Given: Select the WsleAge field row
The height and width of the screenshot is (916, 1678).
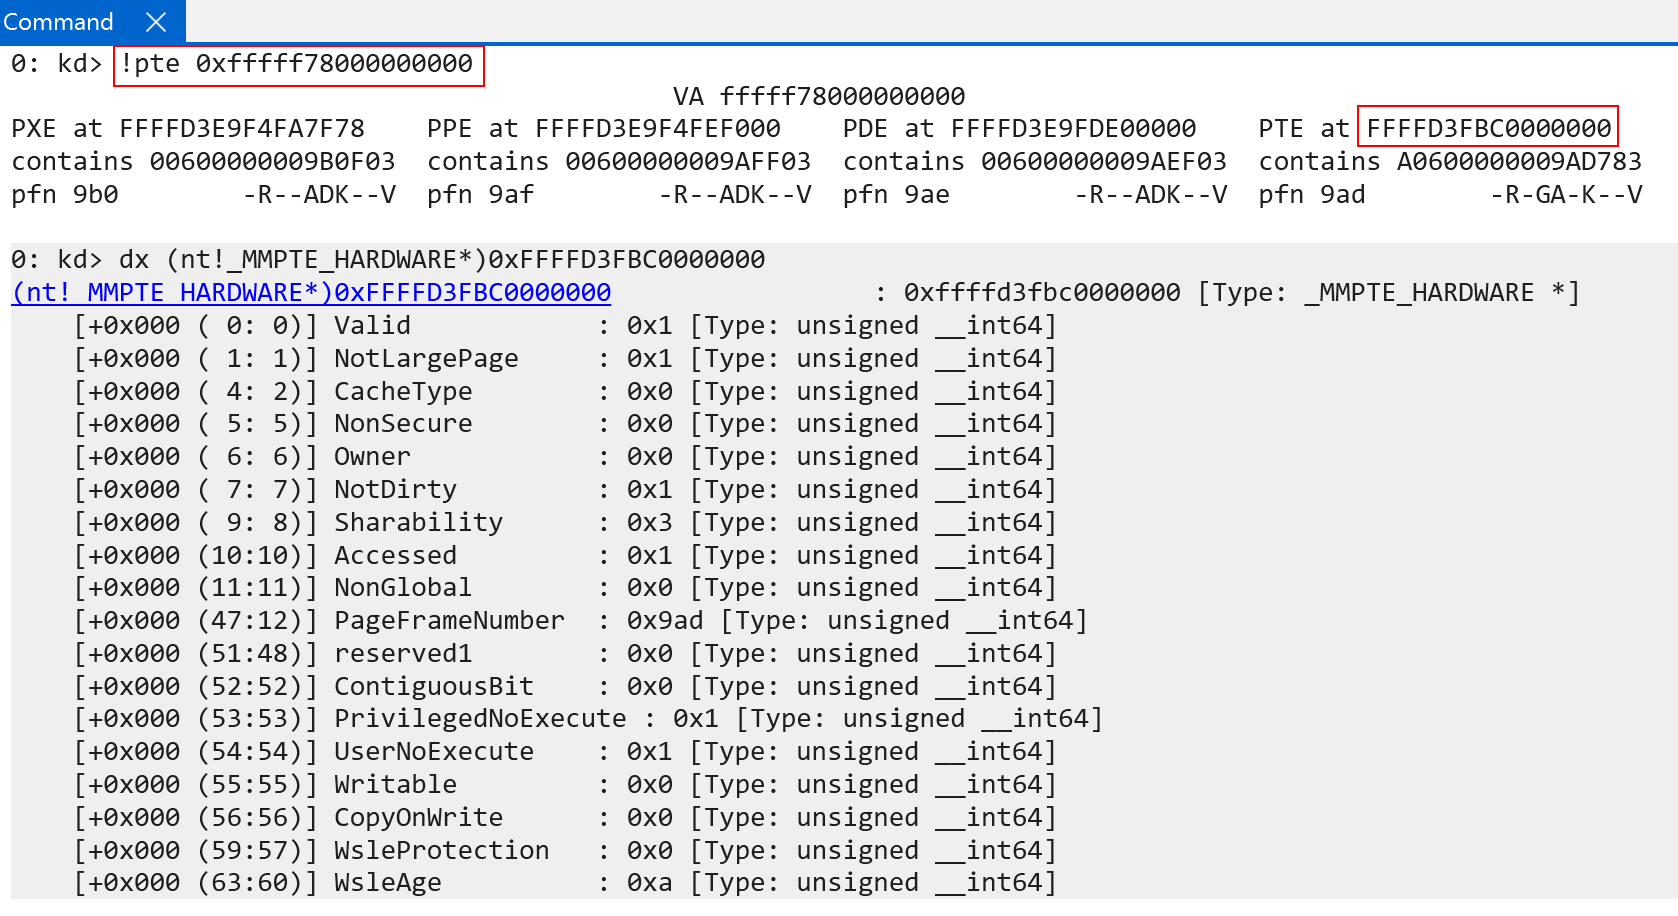Looking at the screenshot, I should coord(387,883).
